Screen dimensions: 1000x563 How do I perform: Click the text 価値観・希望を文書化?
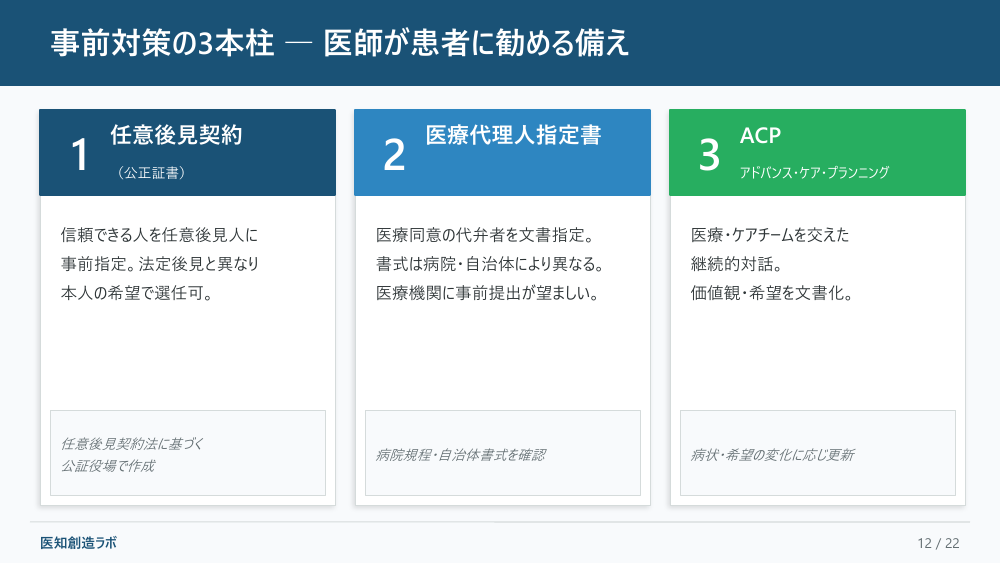pyautogui.click(x=772, y=293)
